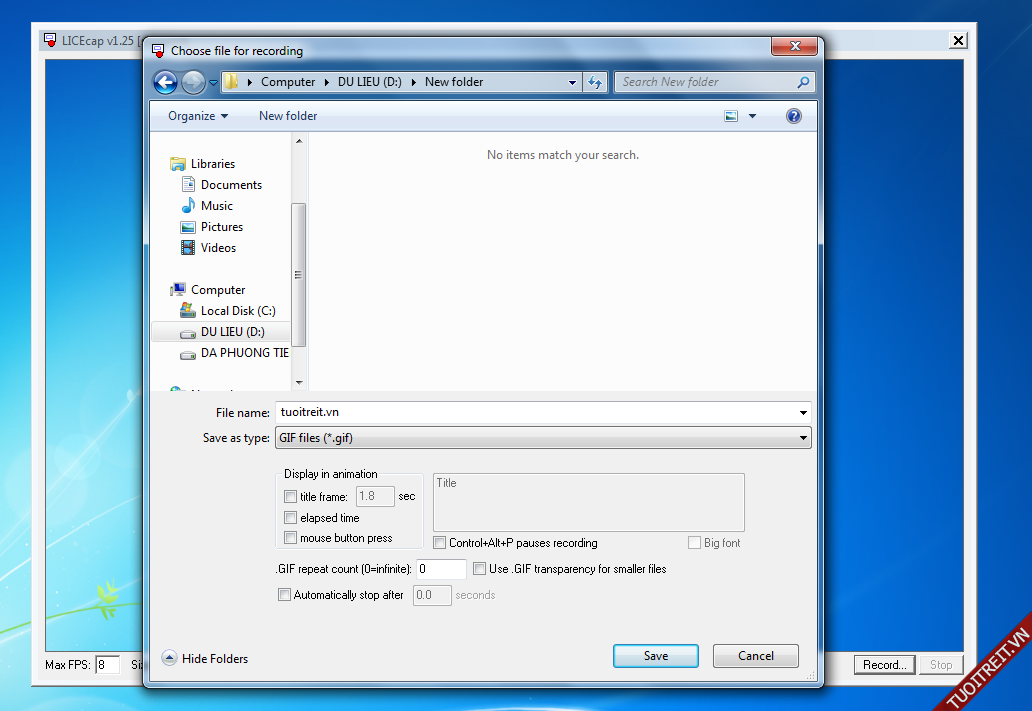
Task: Open the Organize menu
Action: tap(197, 116)
